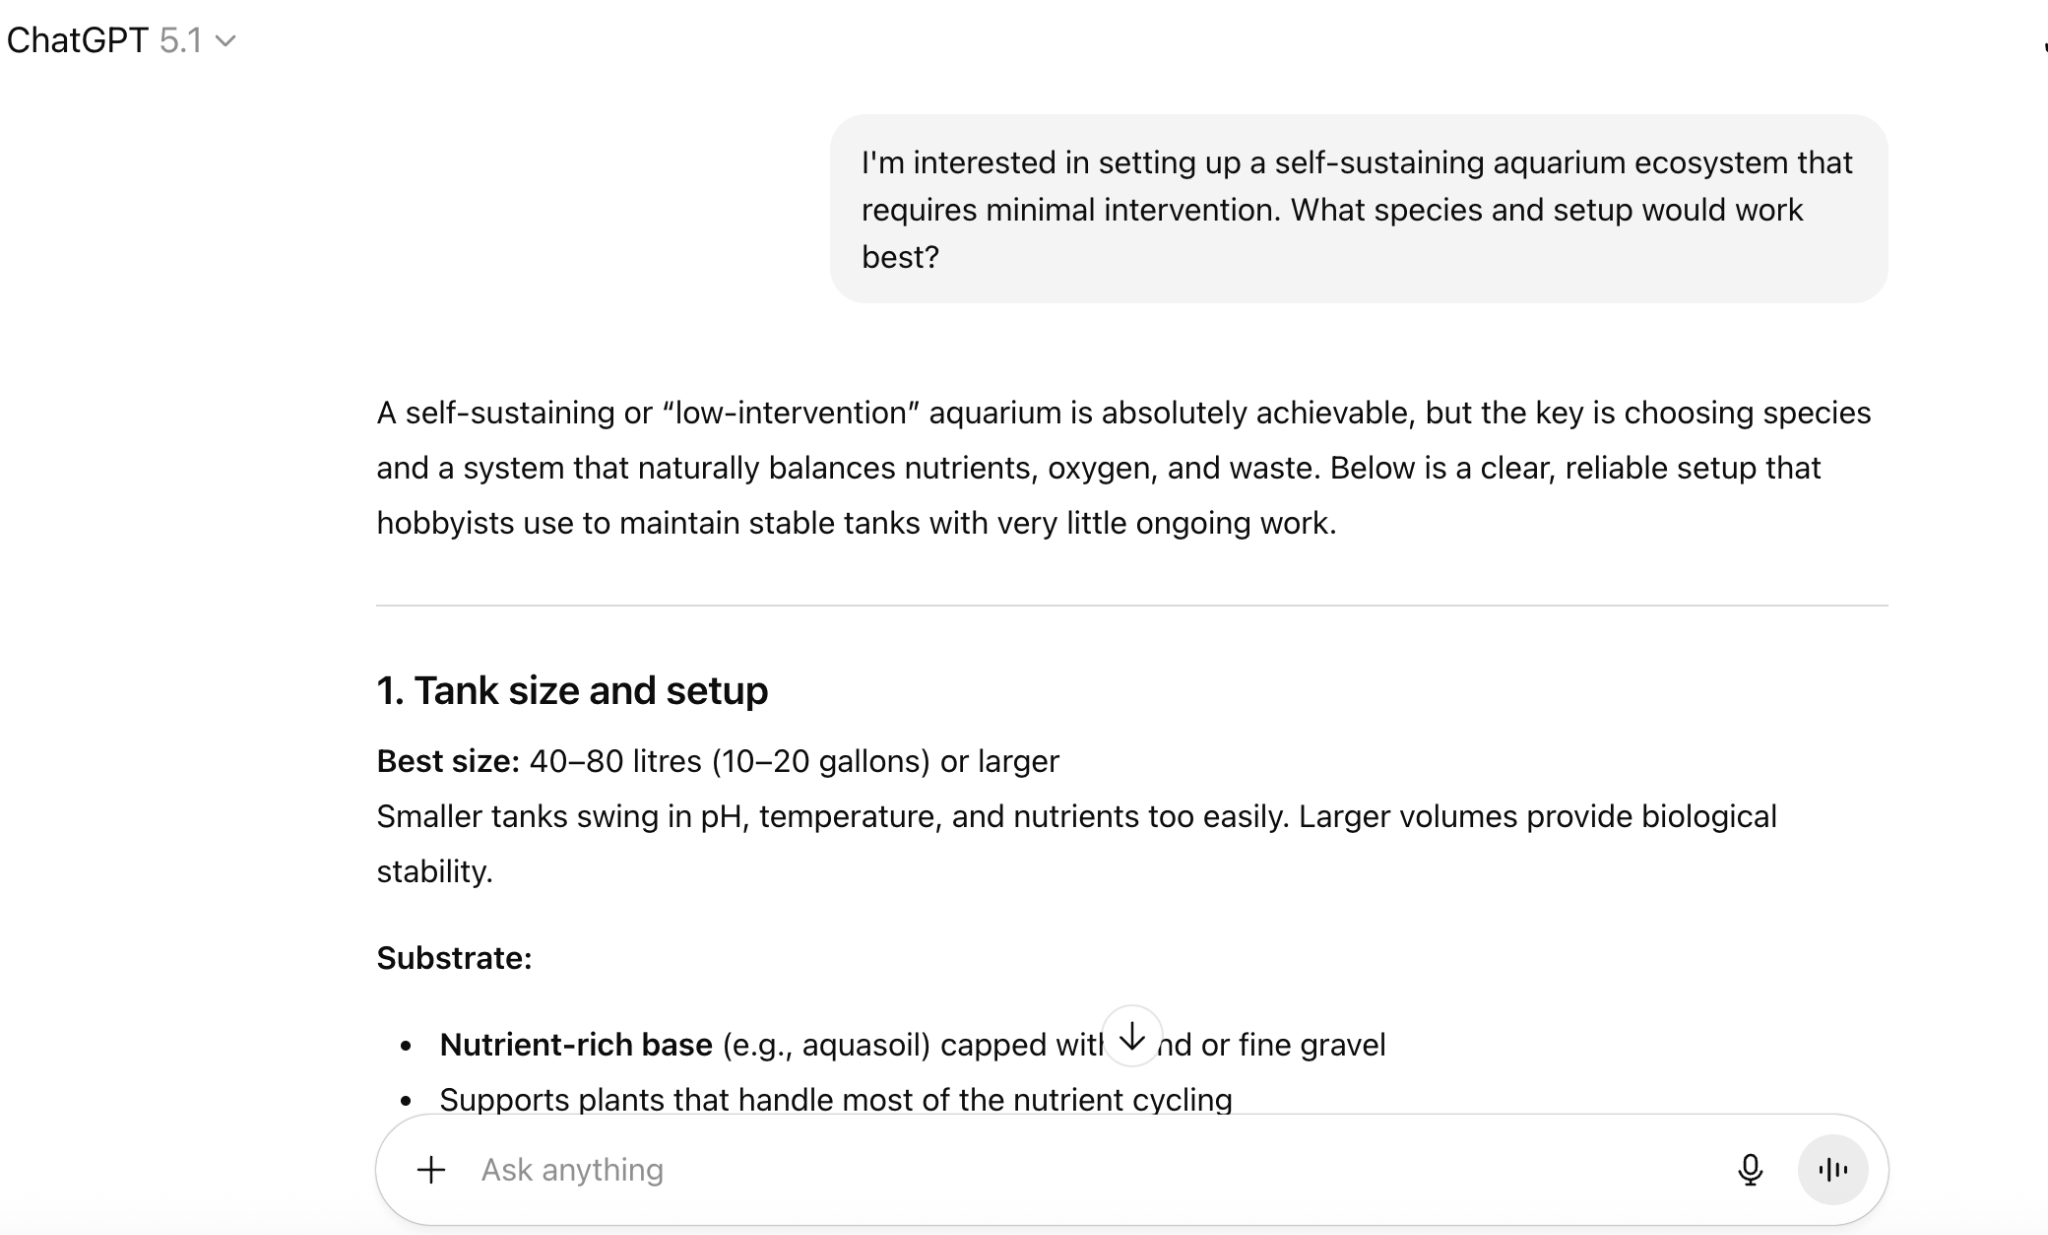Screen dimensions: 2048x1235
Task: Click the partially visible icon at top-right edge
Action: pos(2044,46)
